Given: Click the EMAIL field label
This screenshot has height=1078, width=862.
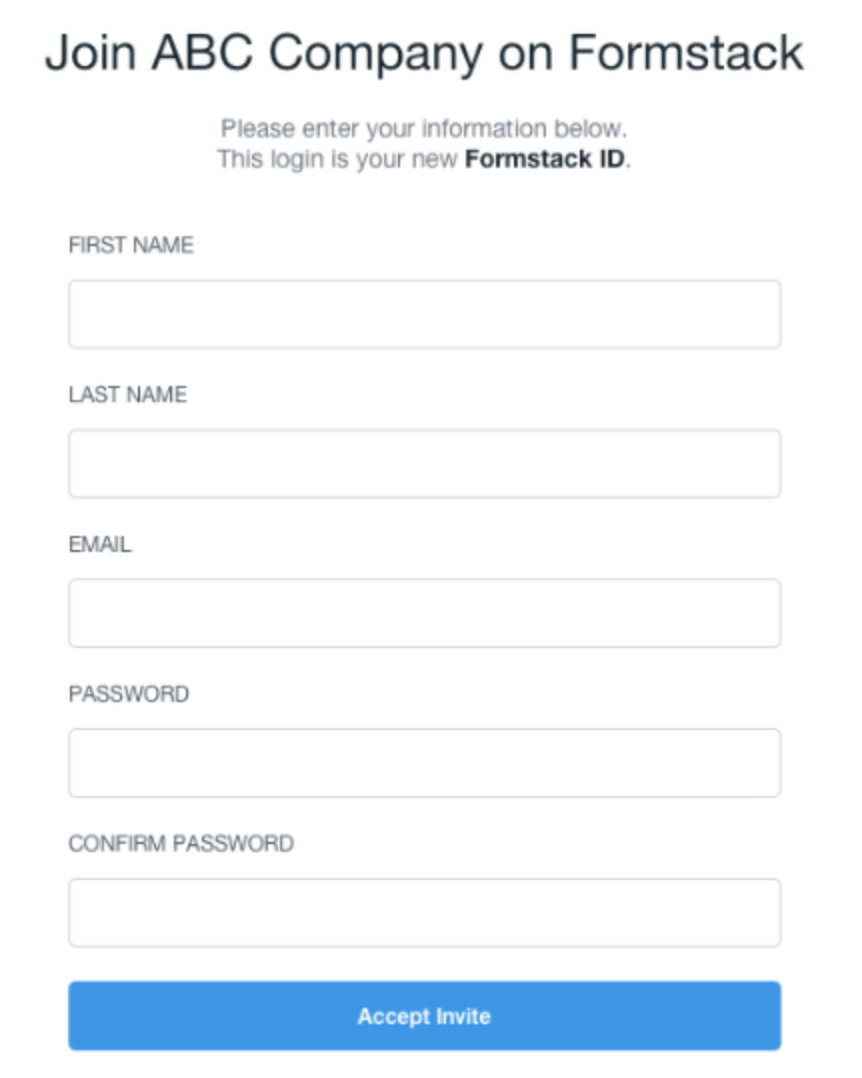Looking at the screenshot, I should pos(100,545).
